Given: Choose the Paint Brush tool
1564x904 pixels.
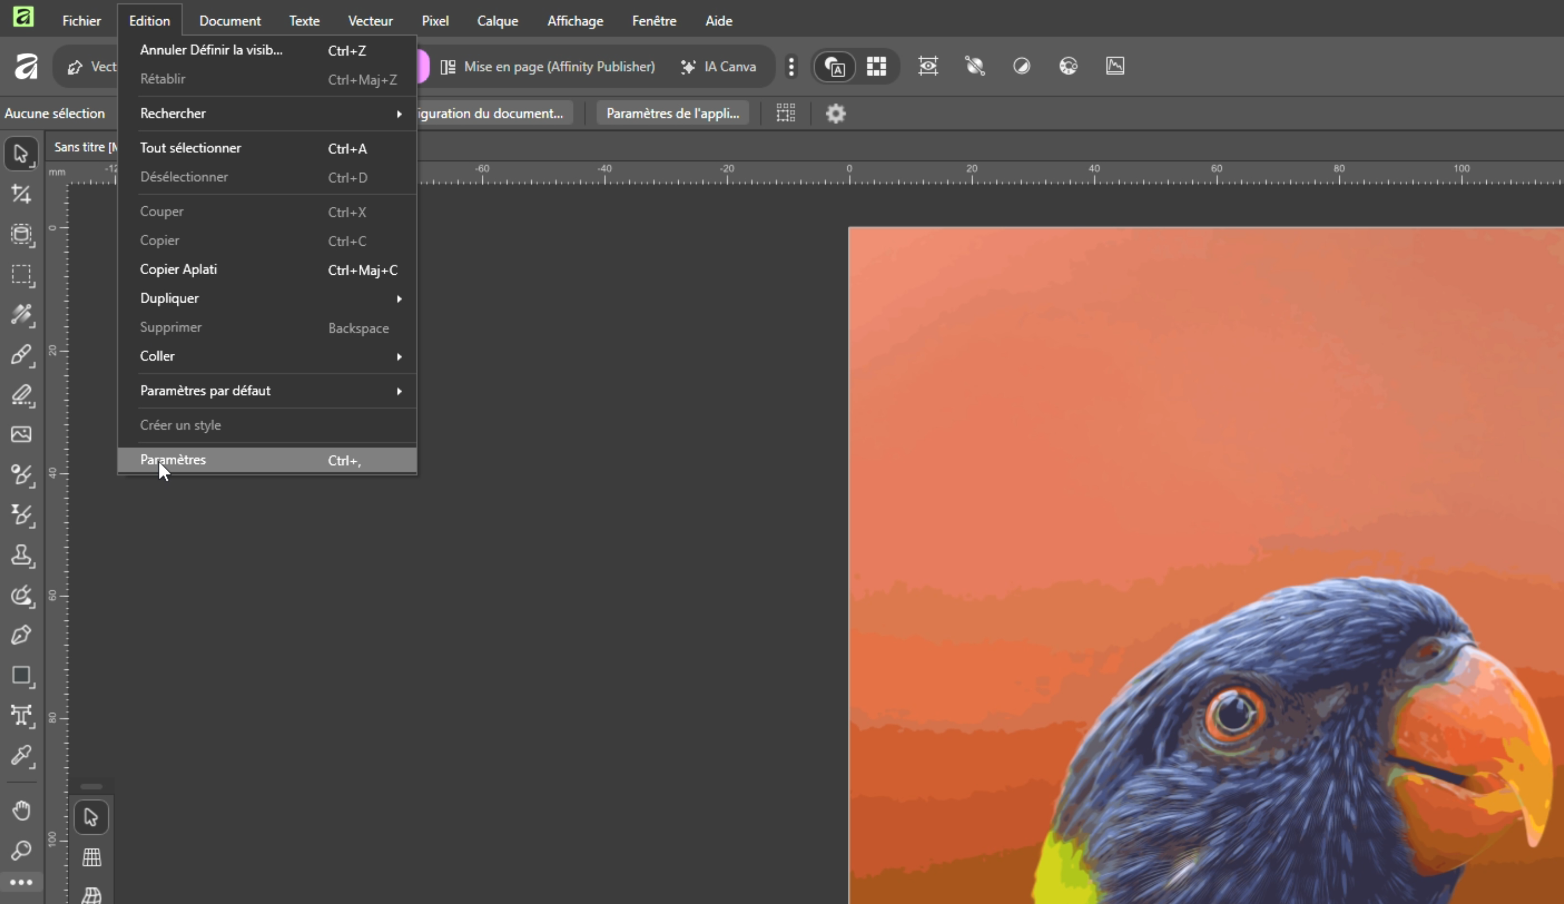Looking at the screenshot, I should (x=21, y=355).
